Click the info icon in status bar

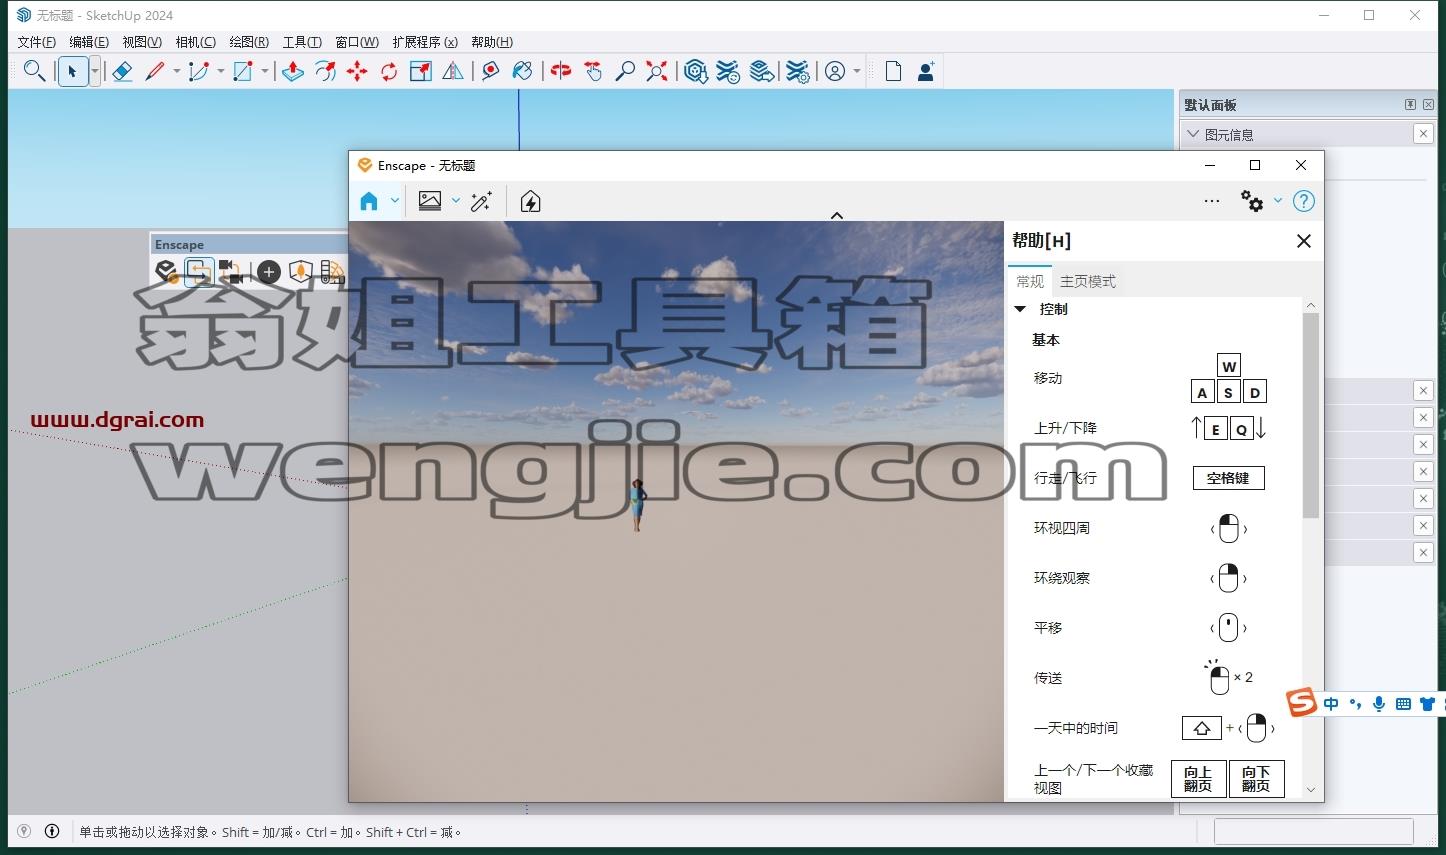point(52,831)
